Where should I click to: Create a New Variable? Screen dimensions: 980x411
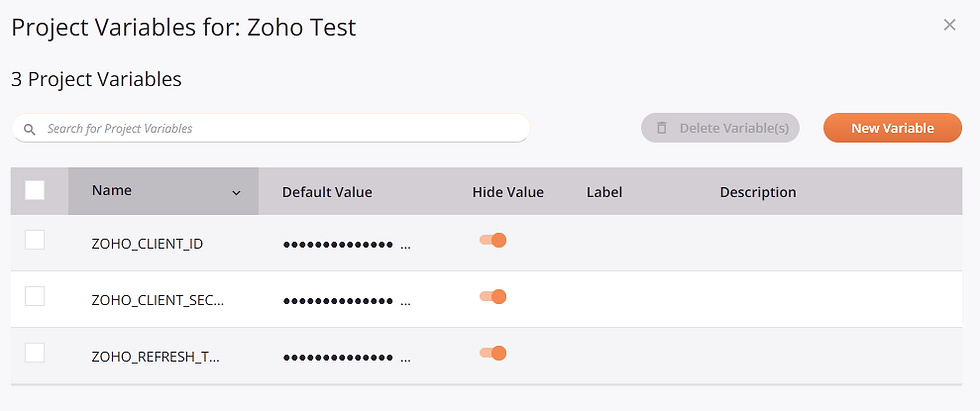[x=892, y=128]
